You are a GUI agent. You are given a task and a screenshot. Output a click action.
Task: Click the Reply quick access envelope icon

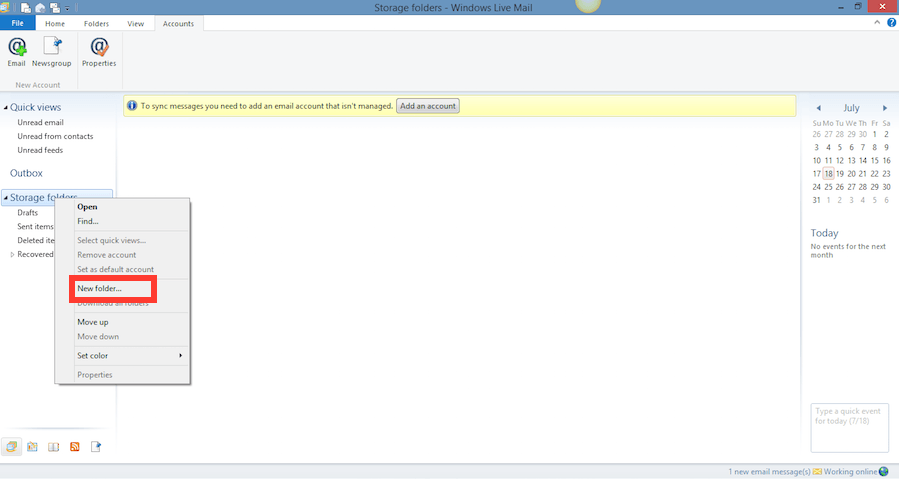40,7
